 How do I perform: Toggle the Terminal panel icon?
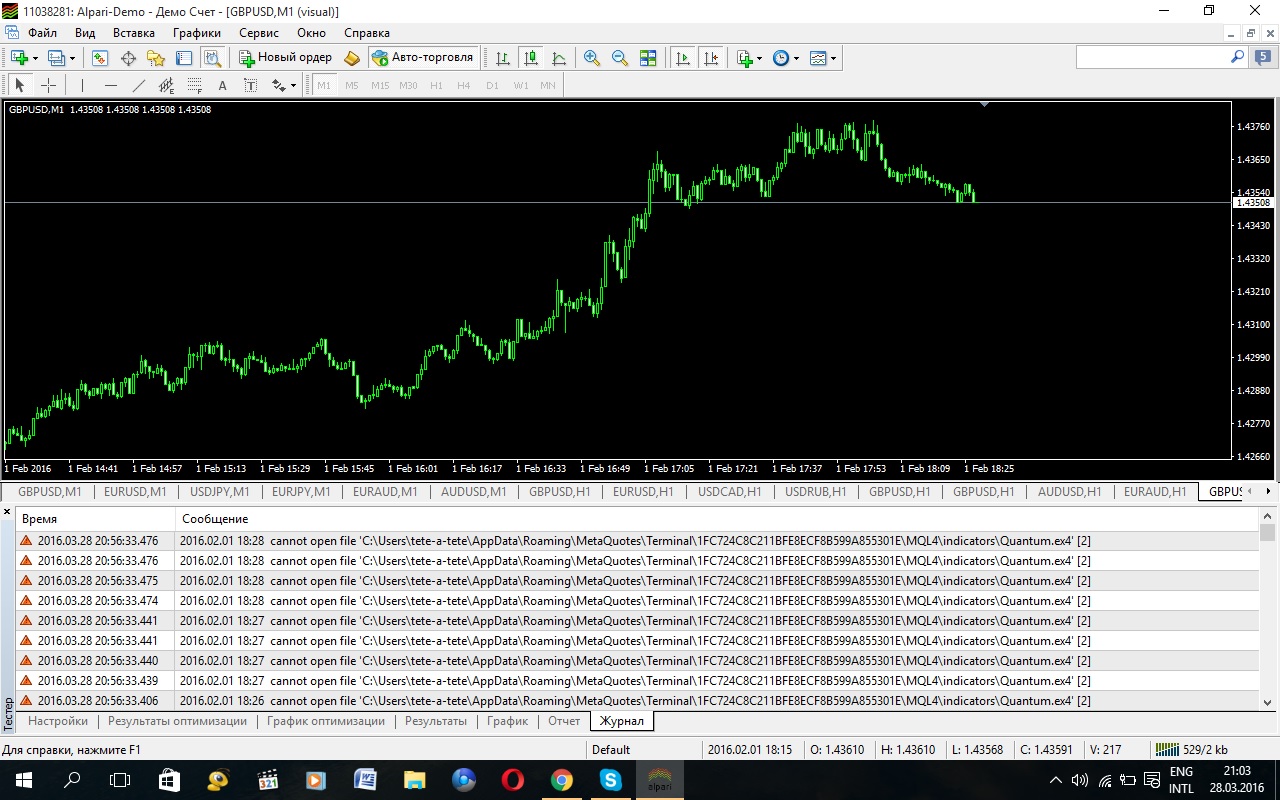pos(184,58)
